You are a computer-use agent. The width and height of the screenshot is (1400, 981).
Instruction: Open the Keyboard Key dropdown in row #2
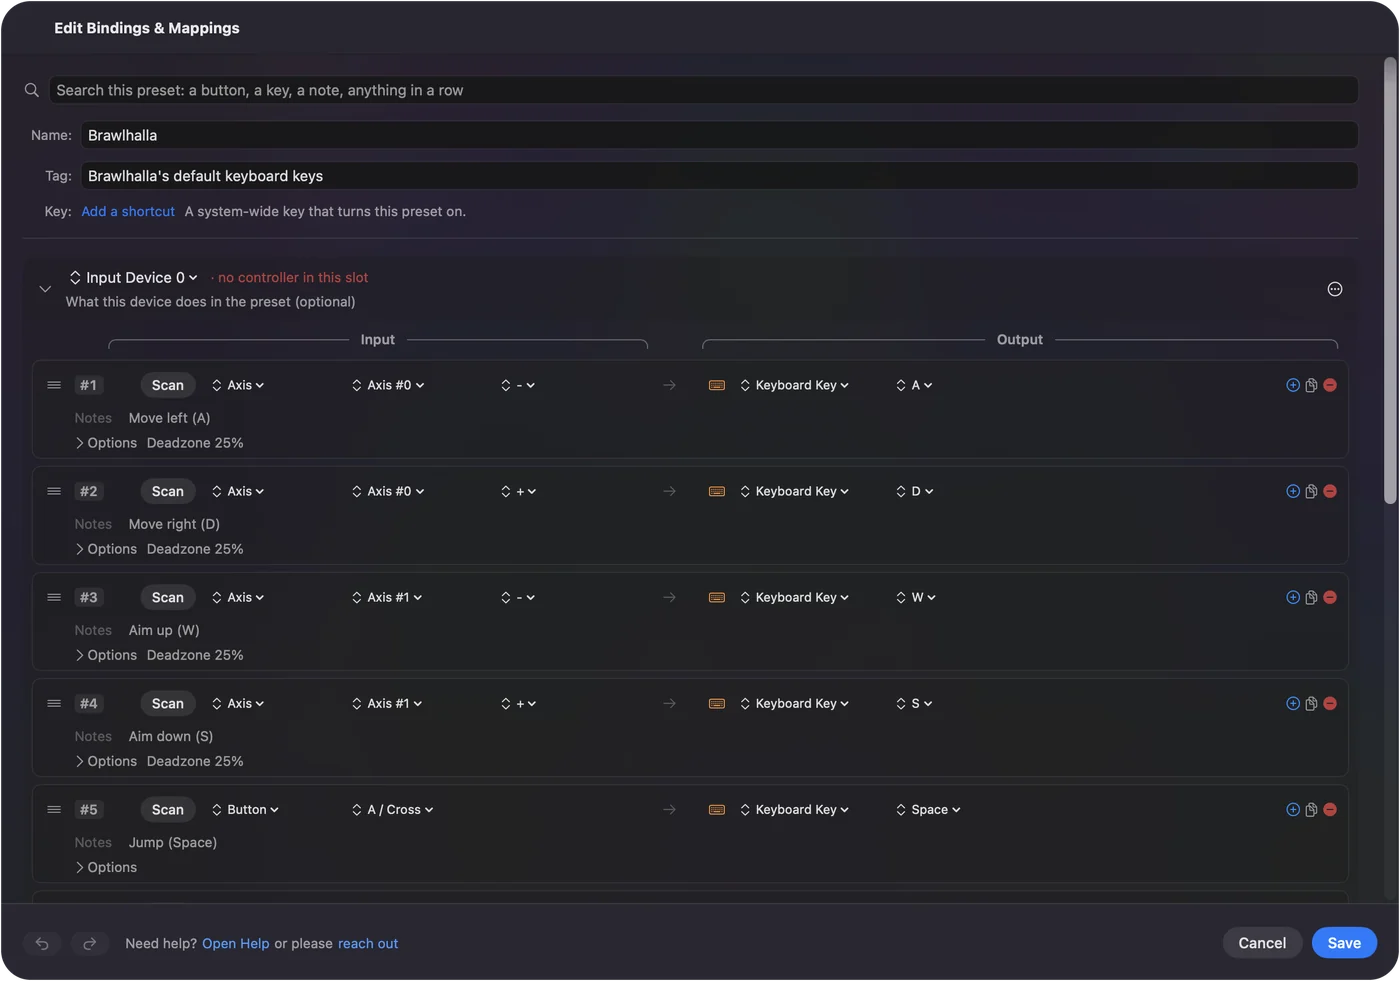tap(795, 491)
